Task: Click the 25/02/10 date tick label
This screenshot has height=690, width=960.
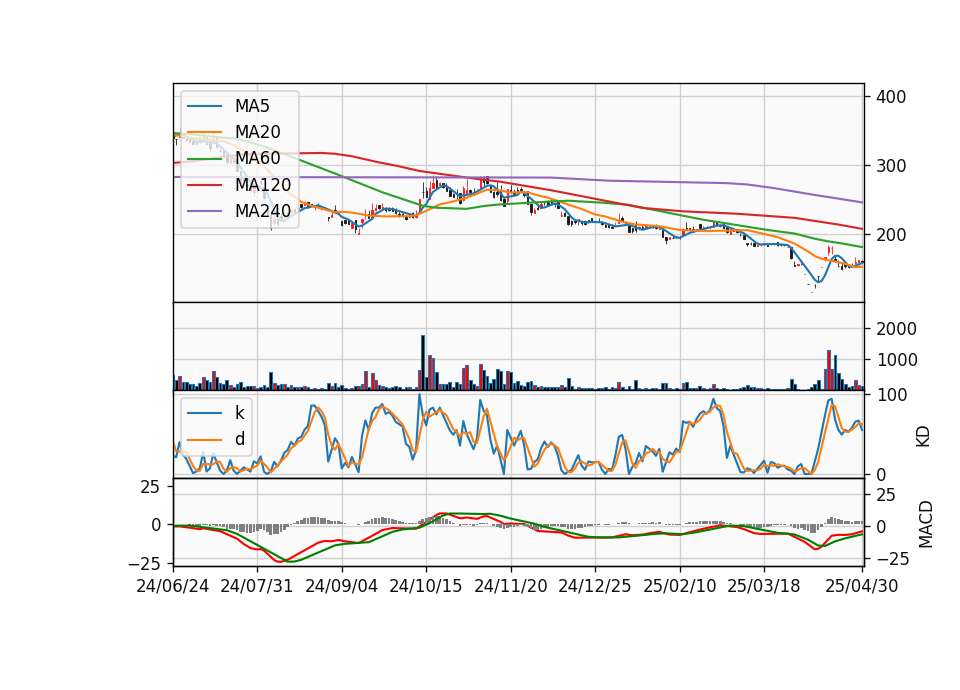Action: tap(680, 586)
